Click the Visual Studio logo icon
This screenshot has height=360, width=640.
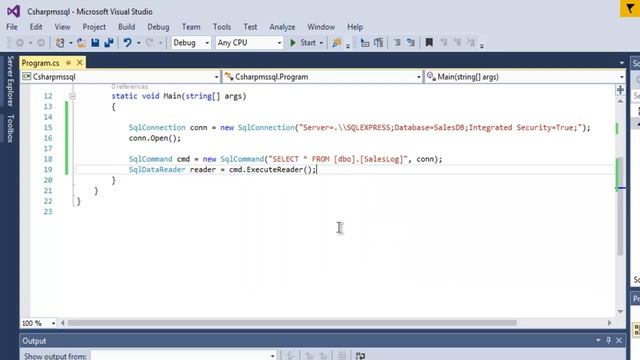coord(13,11)
